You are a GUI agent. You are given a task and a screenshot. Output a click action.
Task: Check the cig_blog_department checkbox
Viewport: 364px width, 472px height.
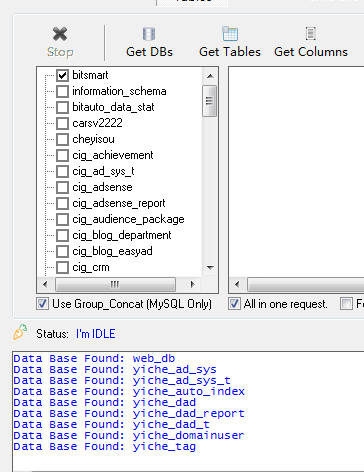(x=62, y=235)
